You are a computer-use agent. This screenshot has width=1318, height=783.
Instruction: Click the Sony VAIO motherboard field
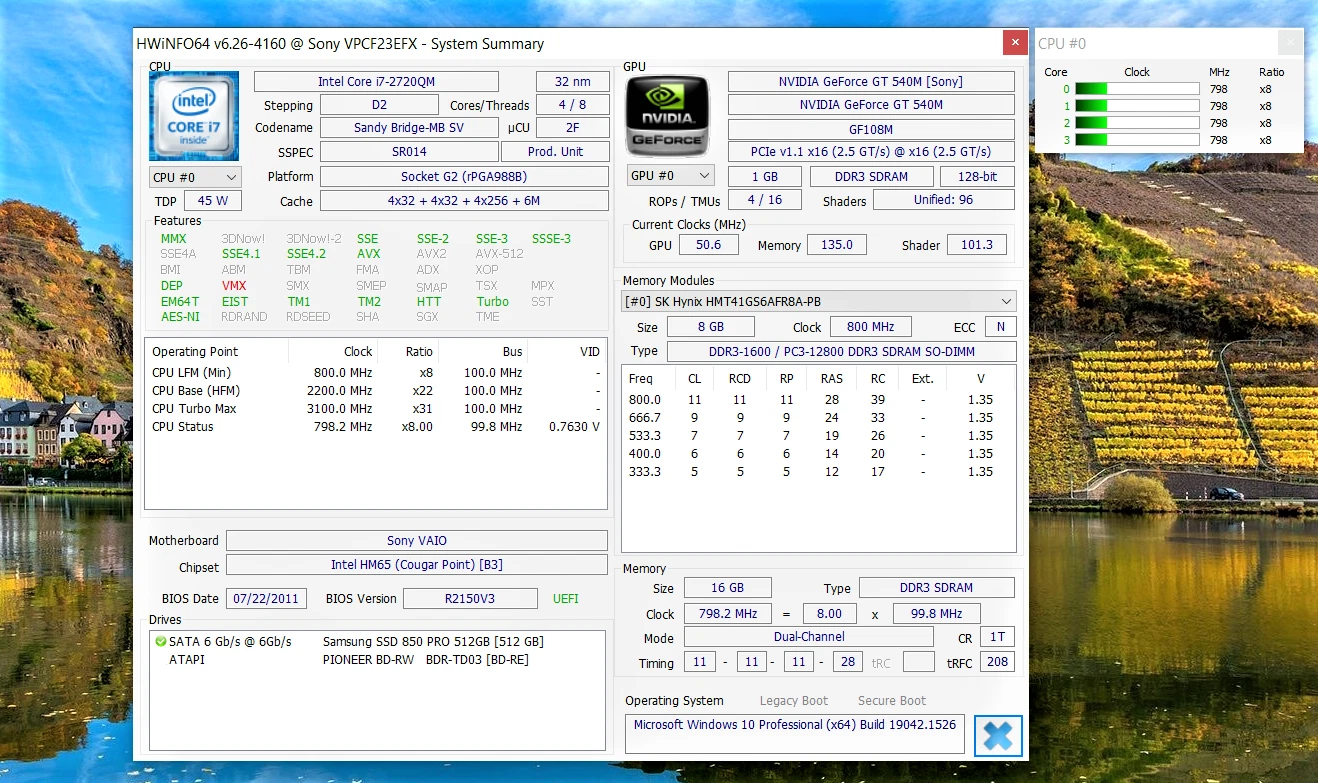point(417,541)
